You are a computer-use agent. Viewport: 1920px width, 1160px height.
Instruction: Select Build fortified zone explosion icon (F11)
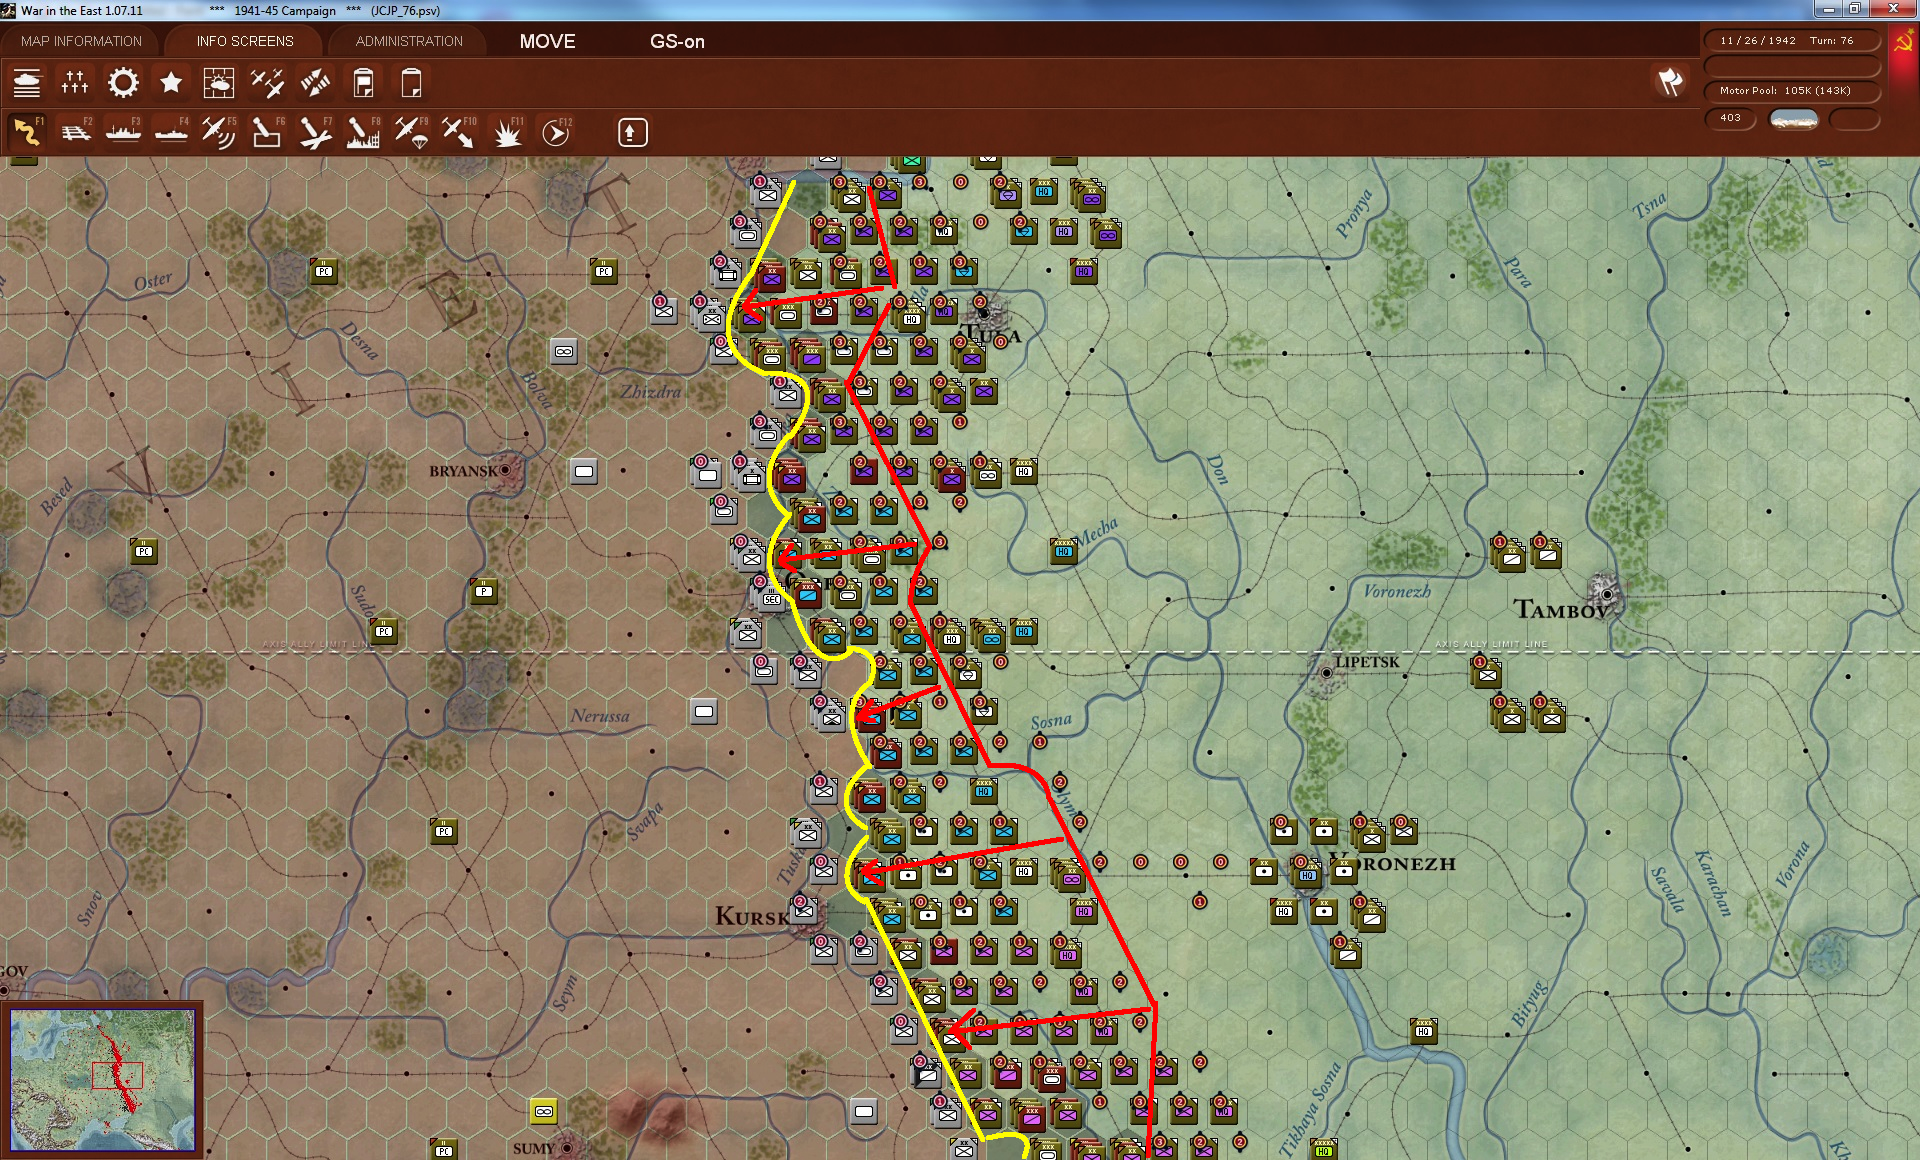coord(508,132)
